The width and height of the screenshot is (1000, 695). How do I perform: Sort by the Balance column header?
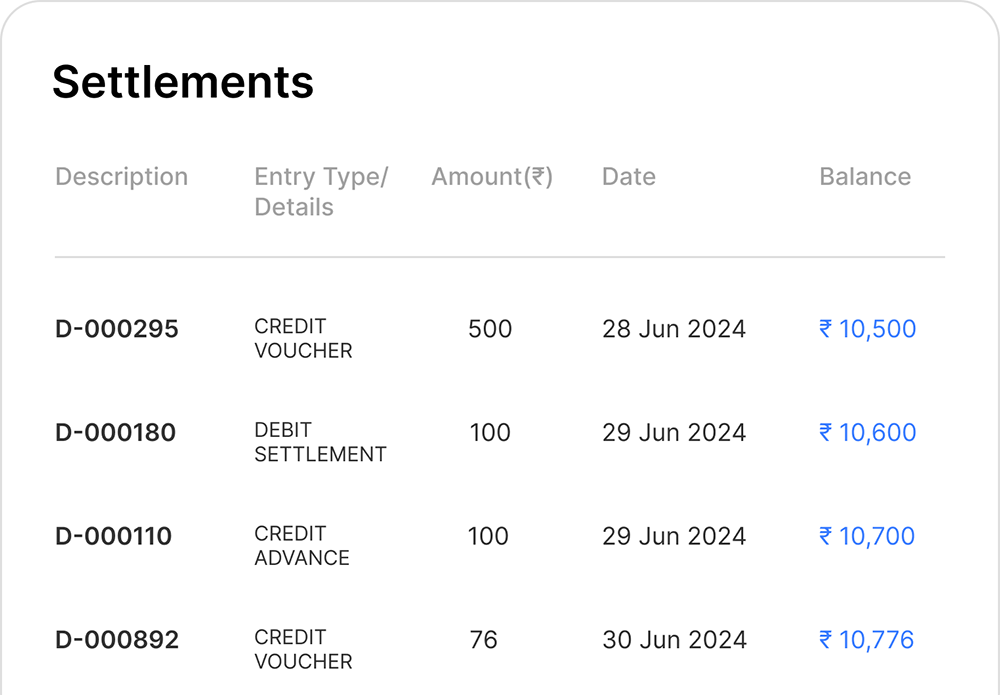pyautogui.click(x=865, y=177)
